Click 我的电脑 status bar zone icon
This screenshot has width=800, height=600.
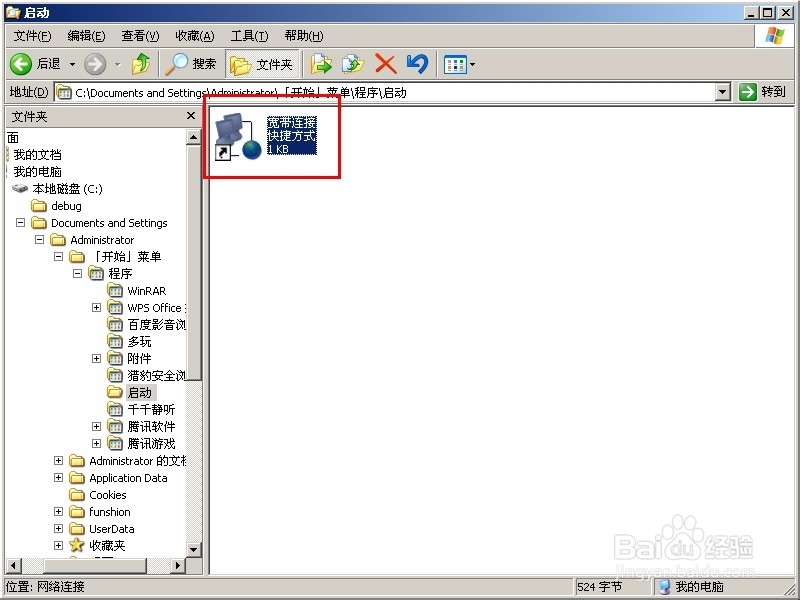(665, 587)
